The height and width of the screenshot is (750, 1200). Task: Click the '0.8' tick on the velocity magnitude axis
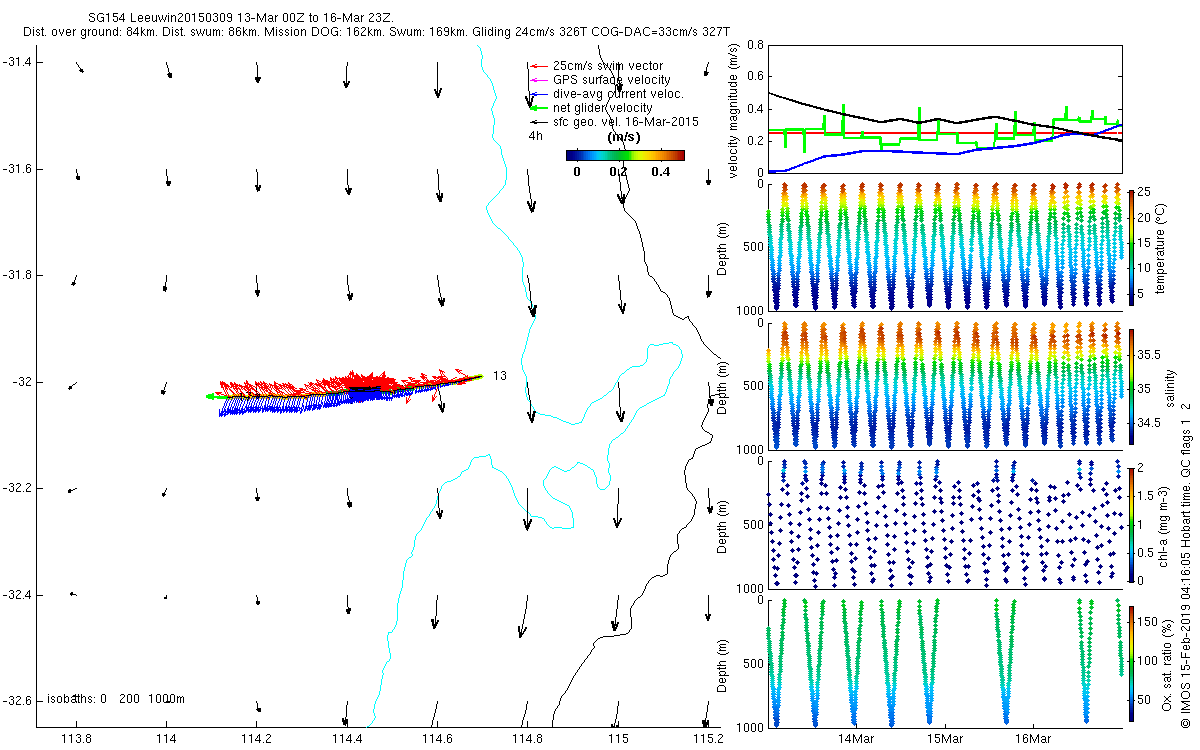point(755,45)
